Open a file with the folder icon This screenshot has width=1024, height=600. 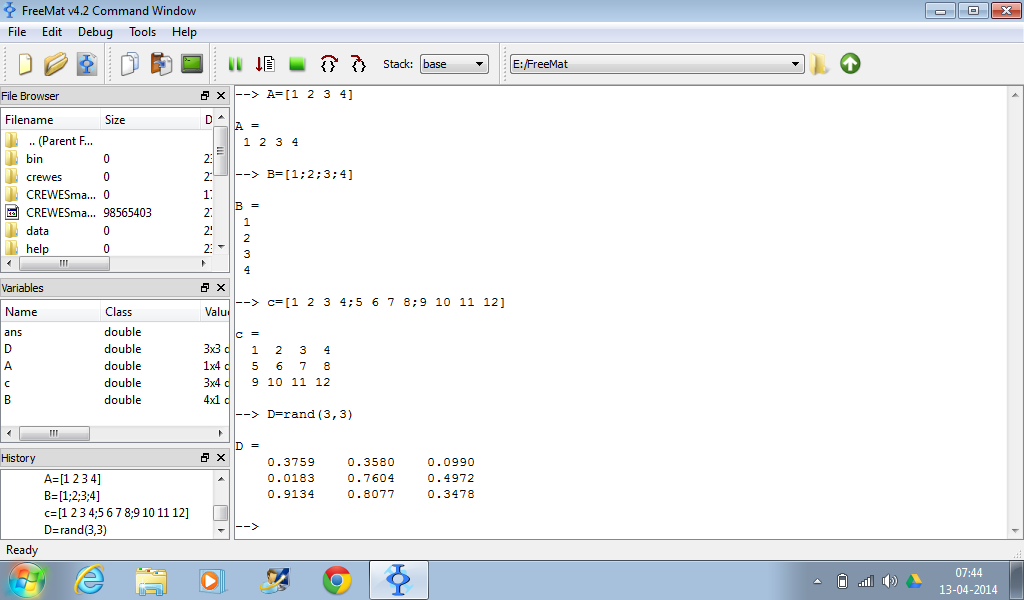tap(56, 64)
